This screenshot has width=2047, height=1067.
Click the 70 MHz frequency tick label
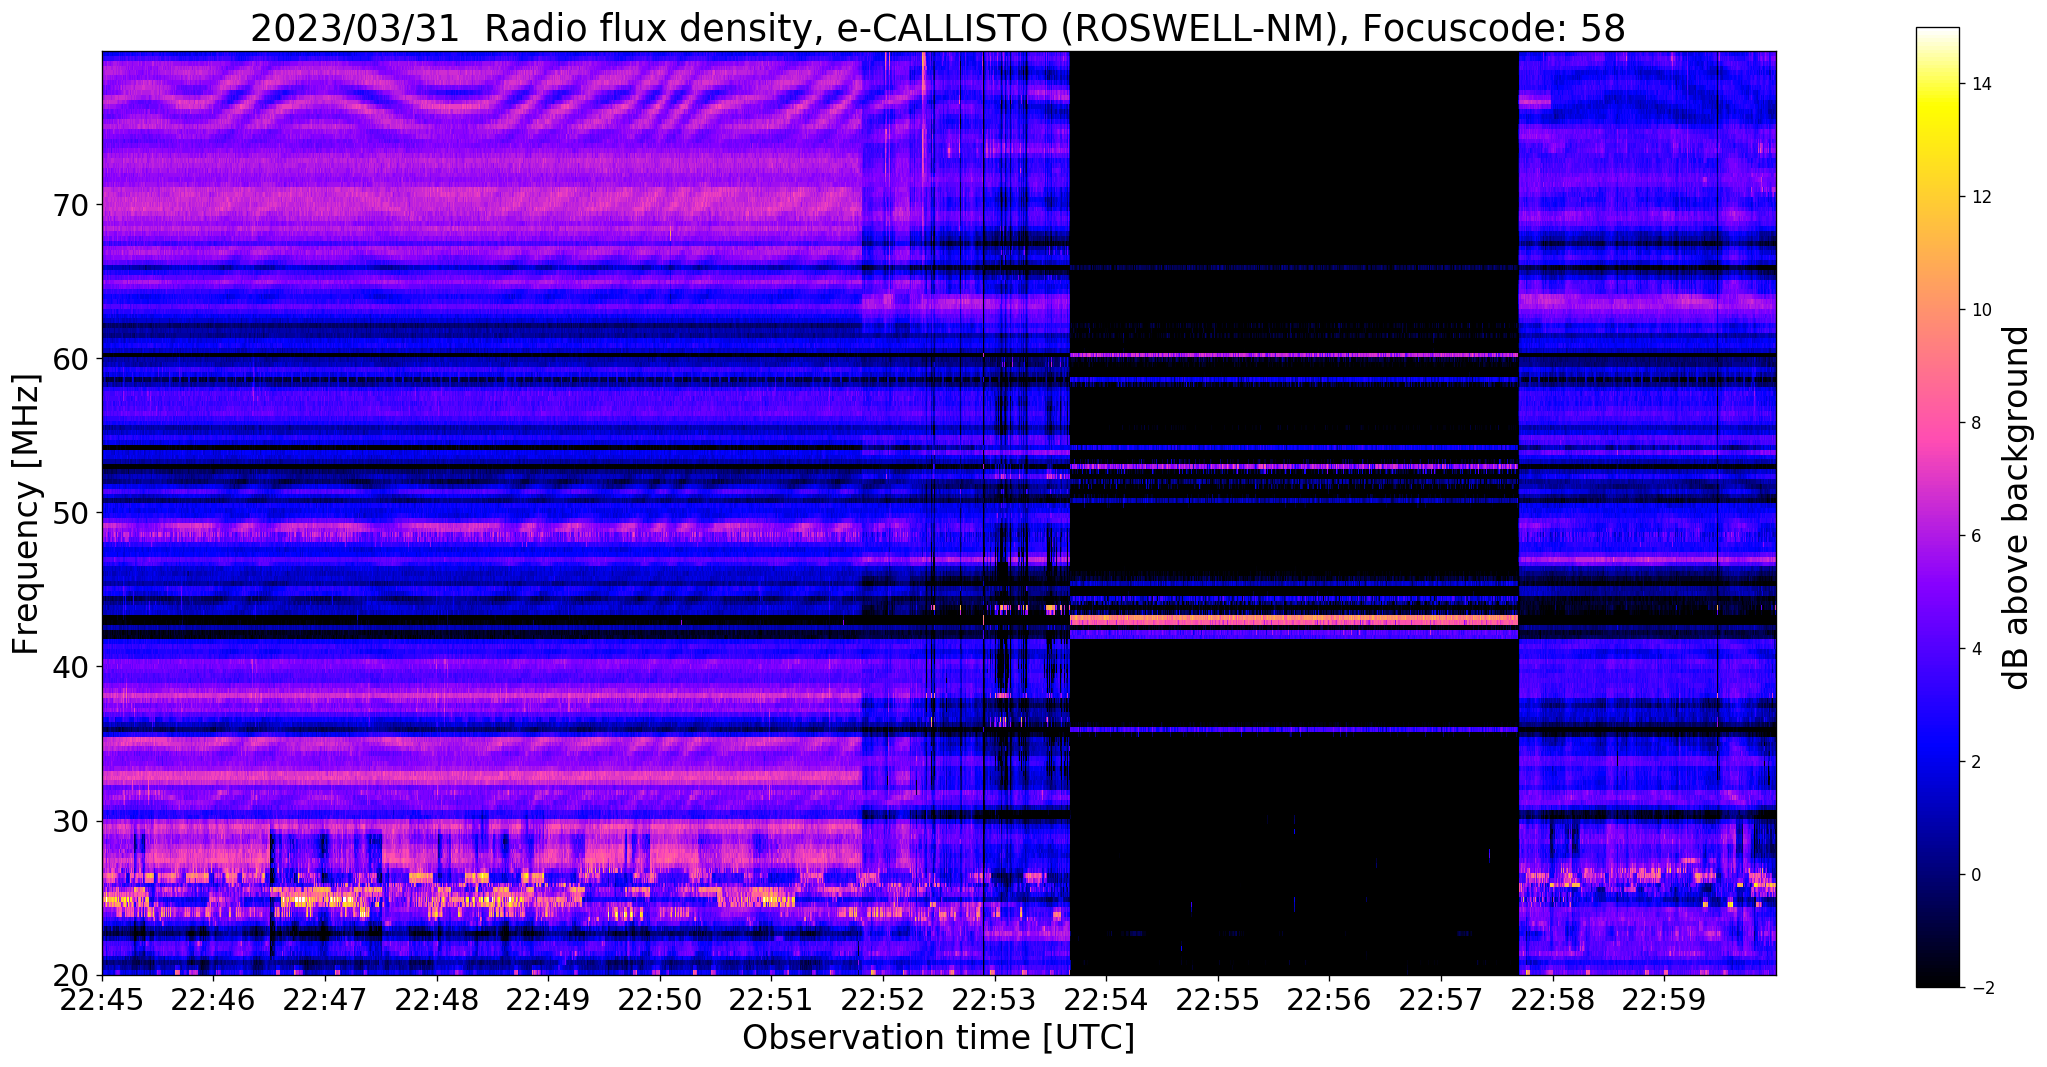[73, 205]
